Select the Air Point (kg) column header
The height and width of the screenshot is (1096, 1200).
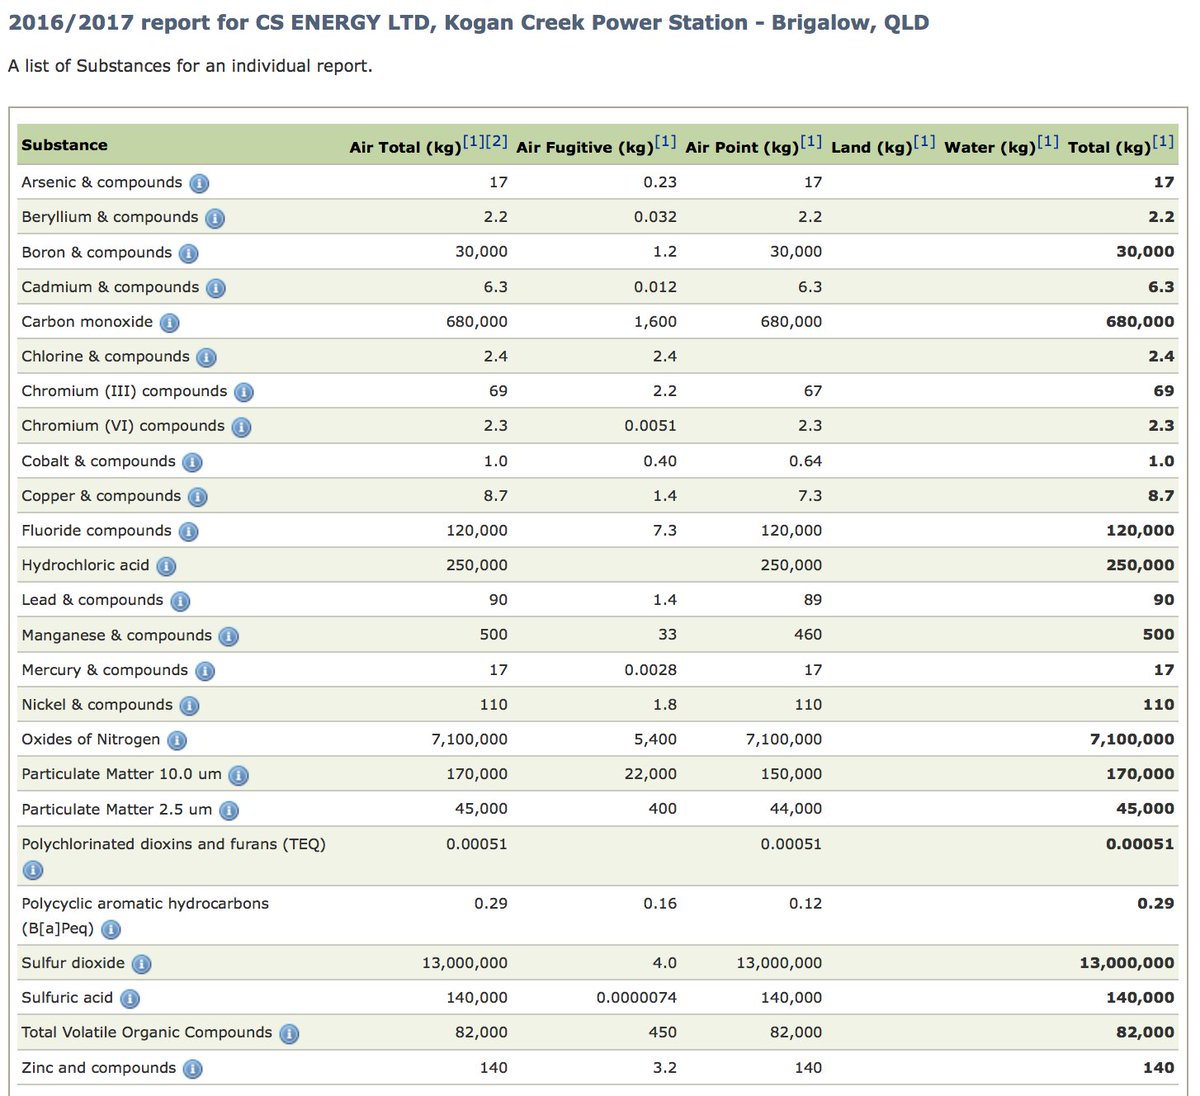(743, 148)
